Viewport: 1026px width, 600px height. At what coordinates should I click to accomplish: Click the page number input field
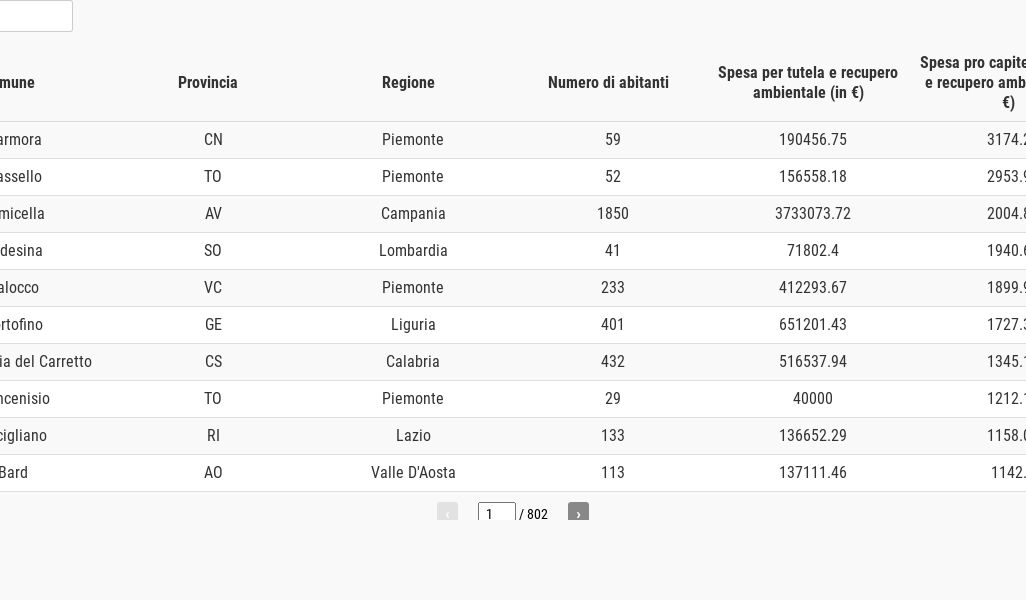[496, 513]
